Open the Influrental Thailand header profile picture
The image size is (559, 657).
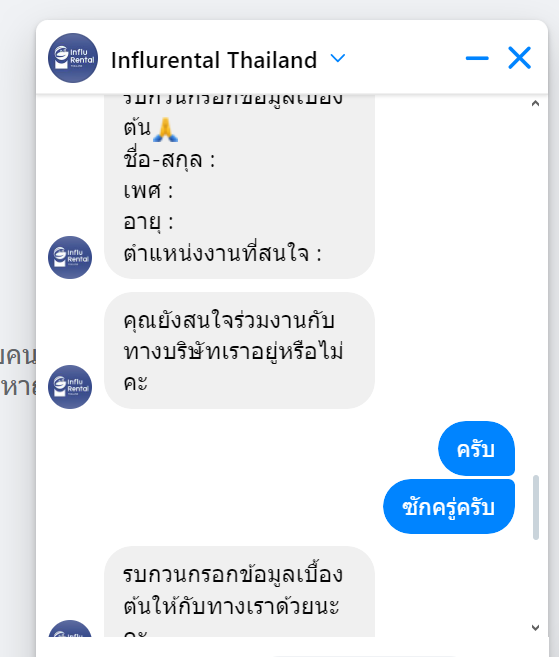73,58
